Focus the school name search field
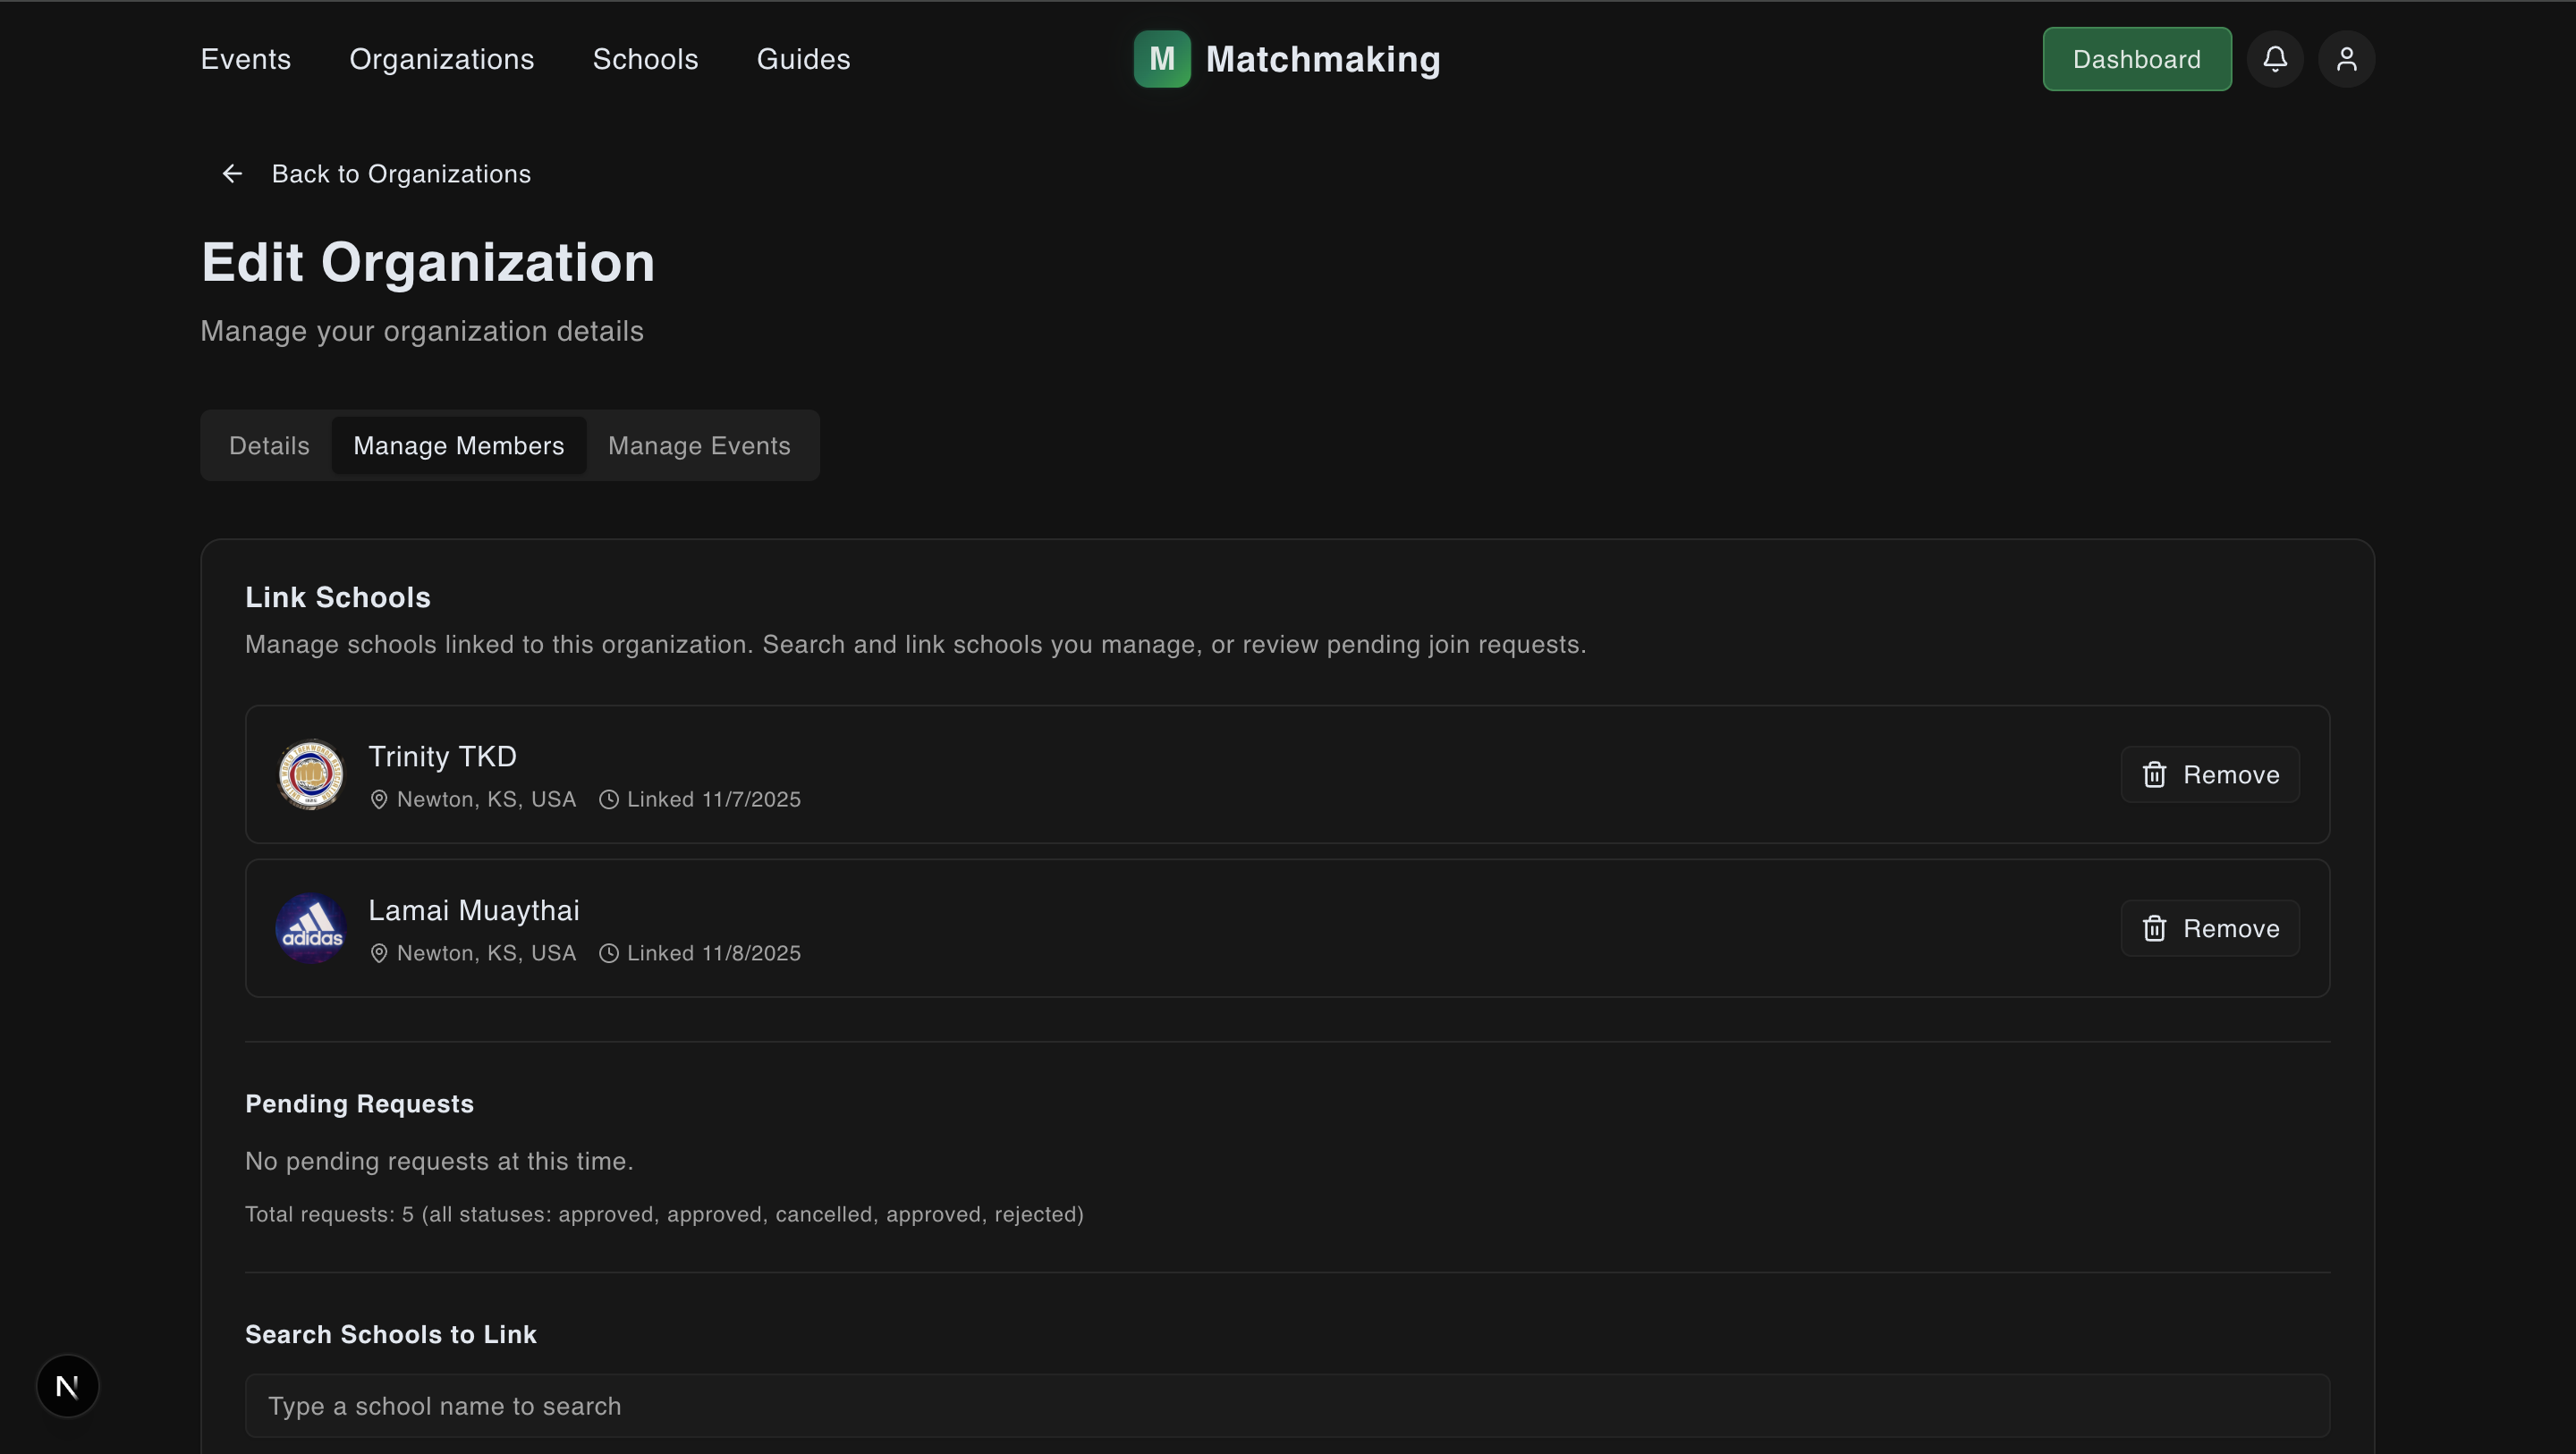 (1288, 1406)
